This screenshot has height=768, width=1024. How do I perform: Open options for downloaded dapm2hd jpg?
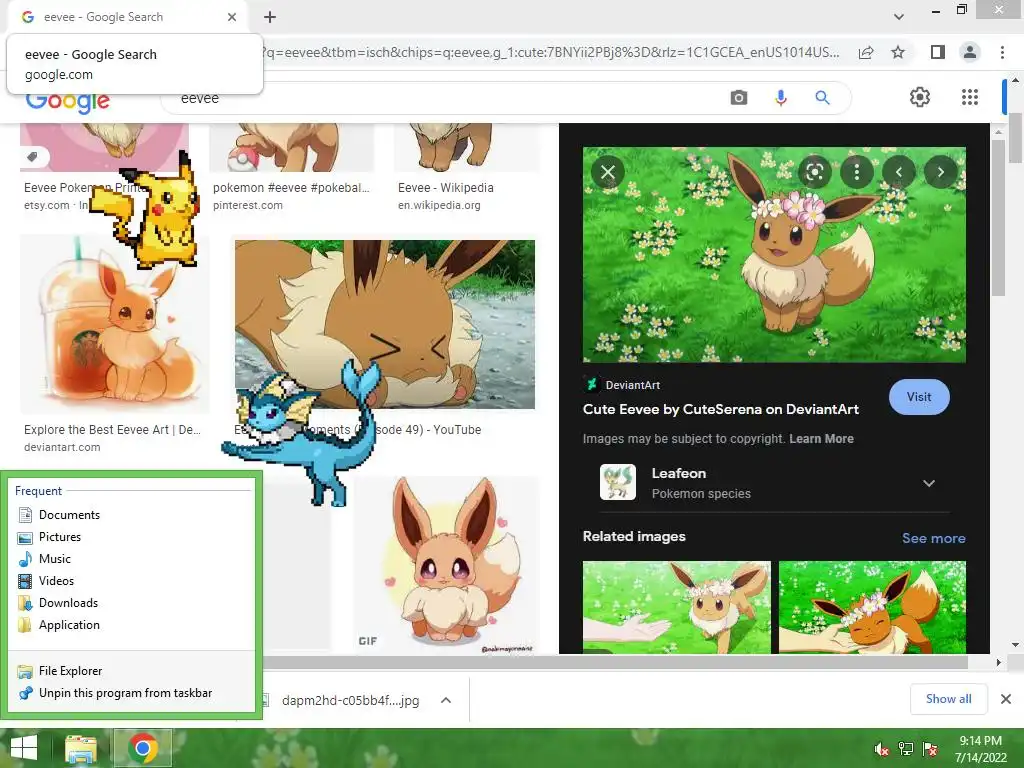pyautogui.click(x=446, y=700)
